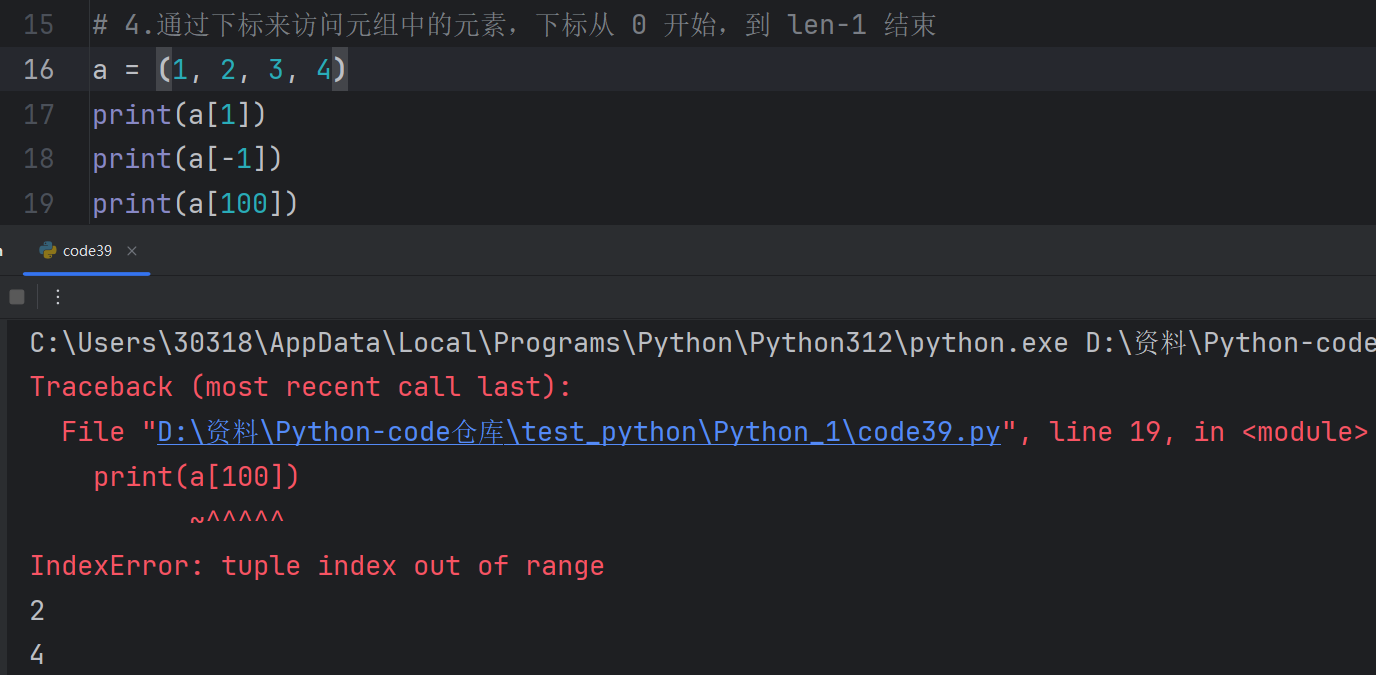Click the IndexError message in console
1376x675 pixels.
coord(316,566)
